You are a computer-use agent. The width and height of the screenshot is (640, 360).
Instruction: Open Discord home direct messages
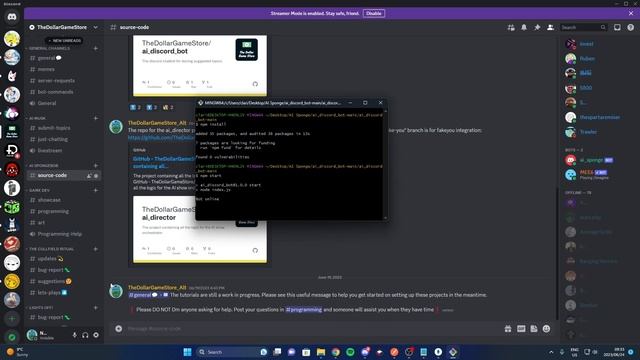click(x=12, y=17)
